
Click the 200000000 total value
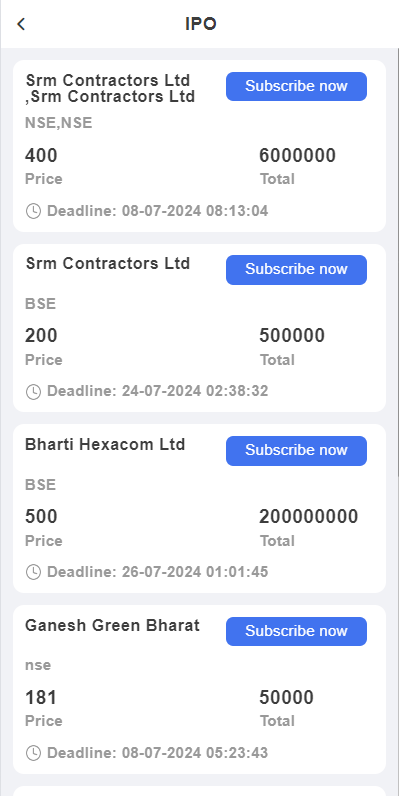(x=309, y=517)
